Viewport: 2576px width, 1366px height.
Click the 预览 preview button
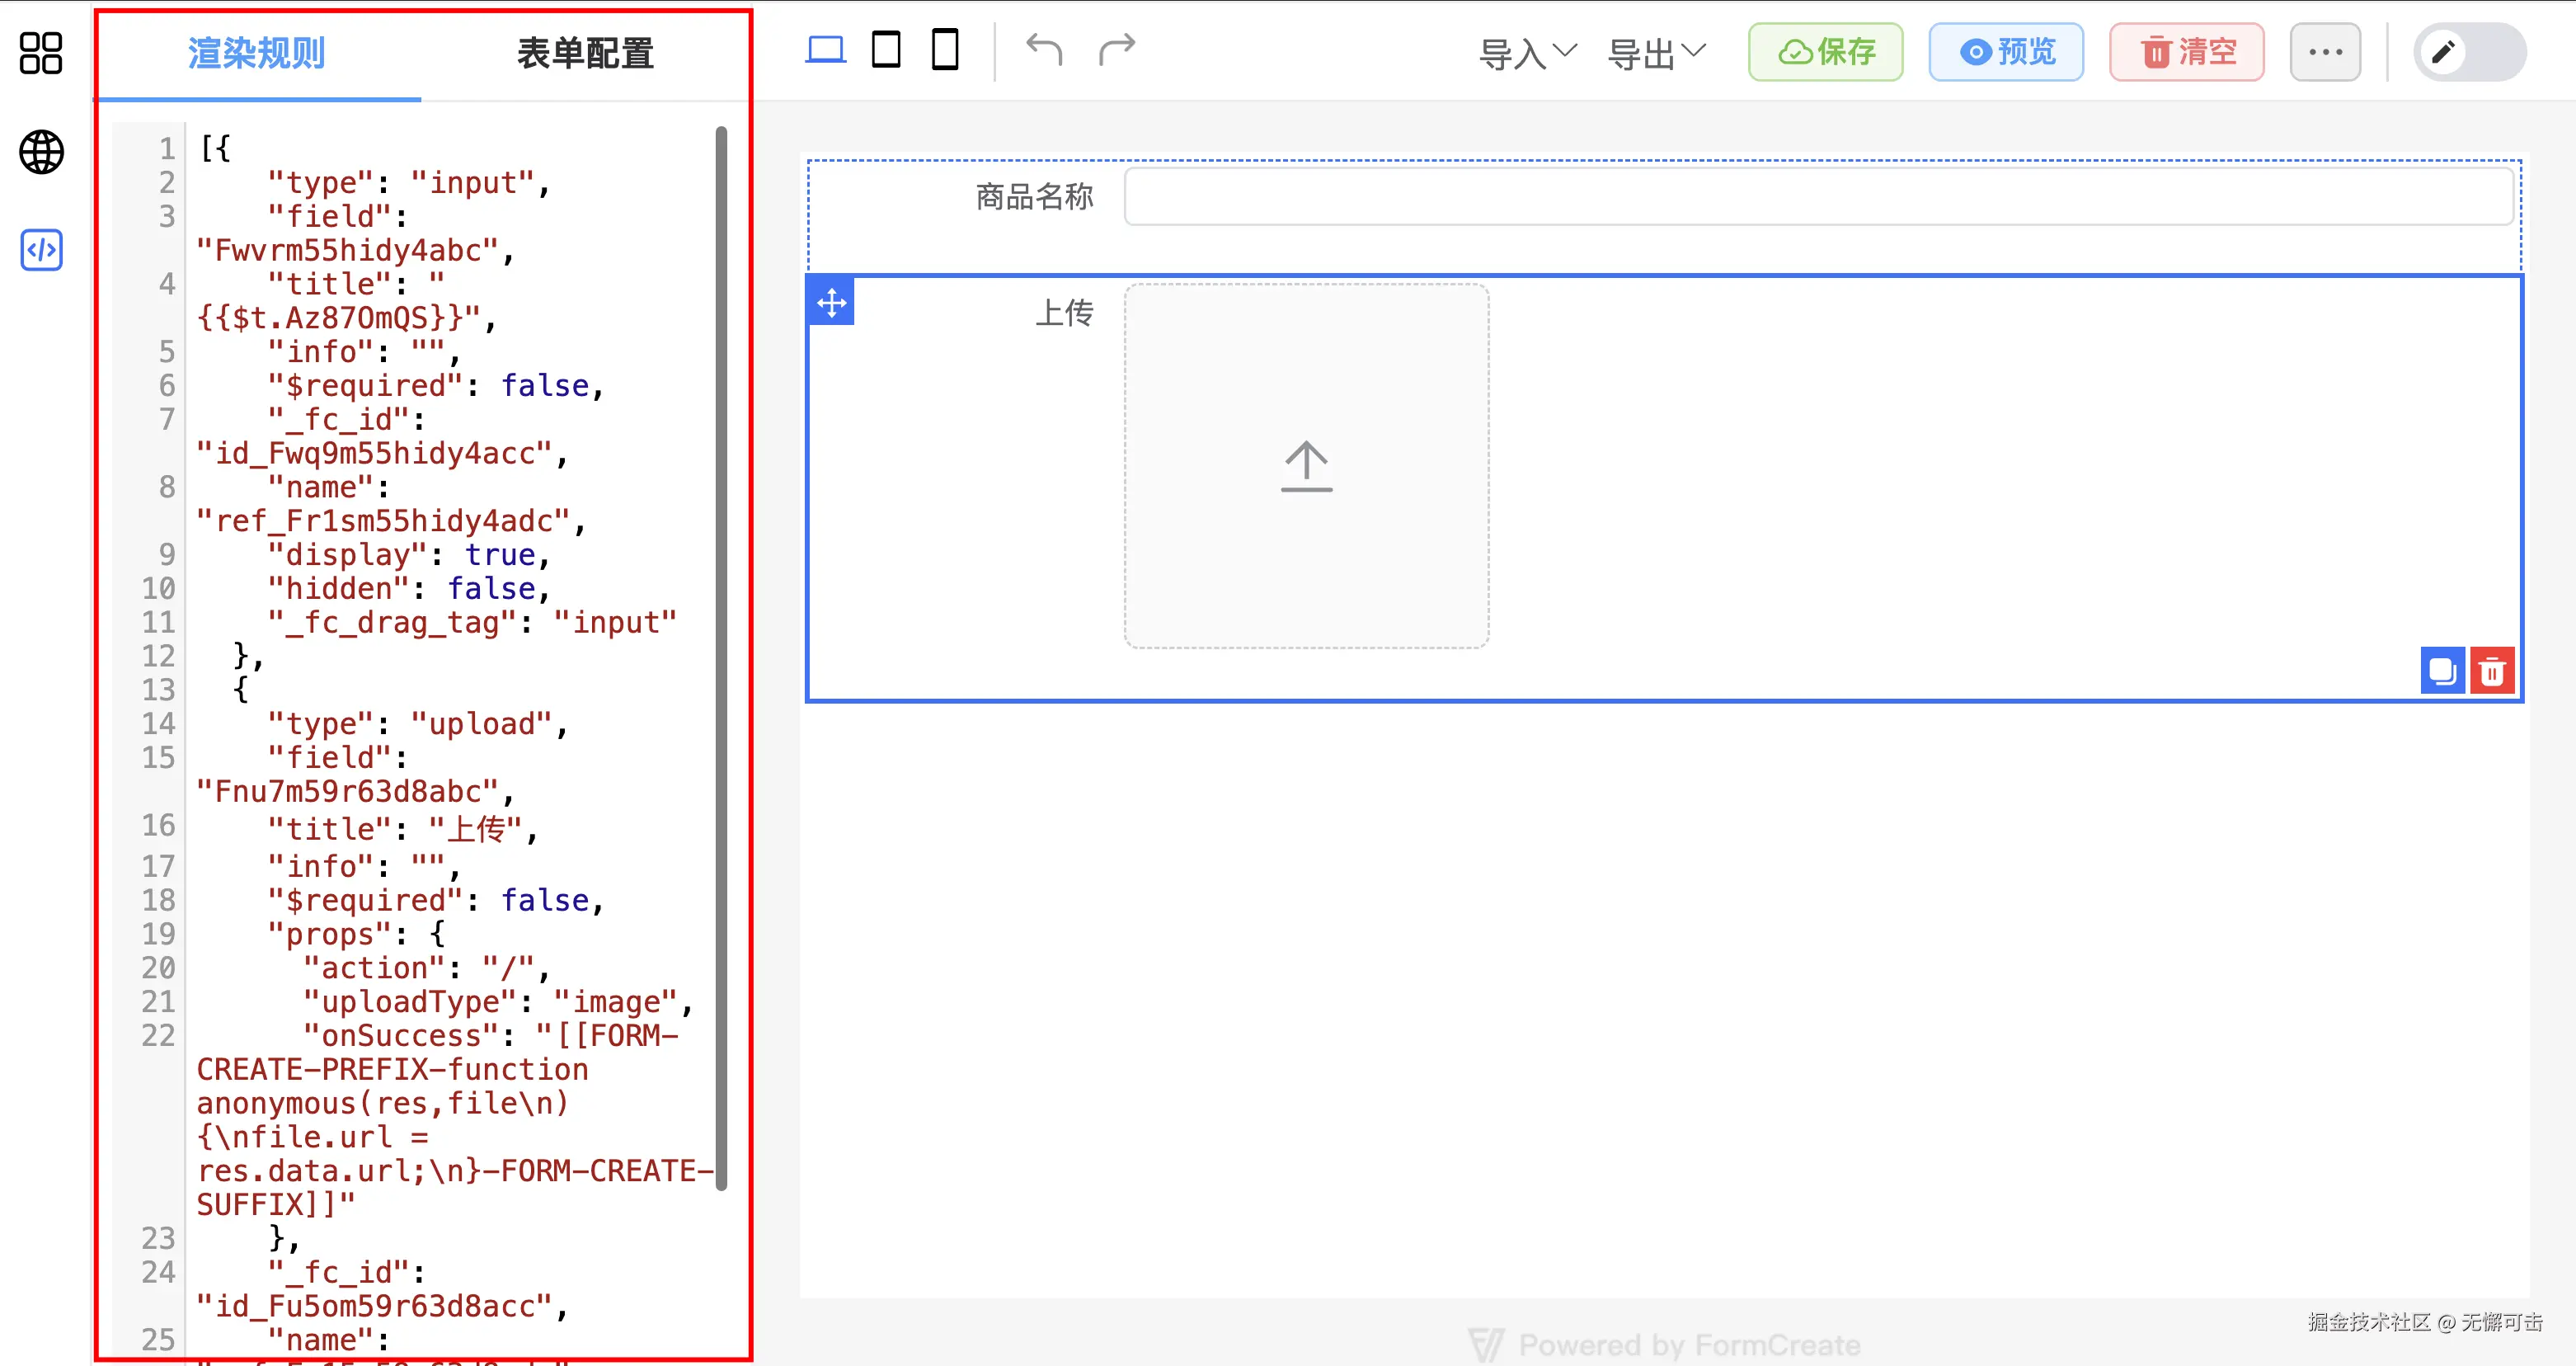[x=2006, y=52]
